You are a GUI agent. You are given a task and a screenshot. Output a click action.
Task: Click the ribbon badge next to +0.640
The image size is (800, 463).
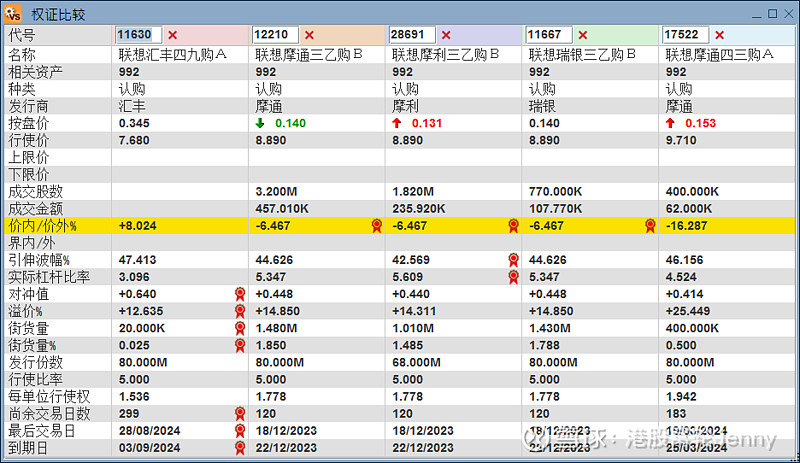tap(240, 294)
